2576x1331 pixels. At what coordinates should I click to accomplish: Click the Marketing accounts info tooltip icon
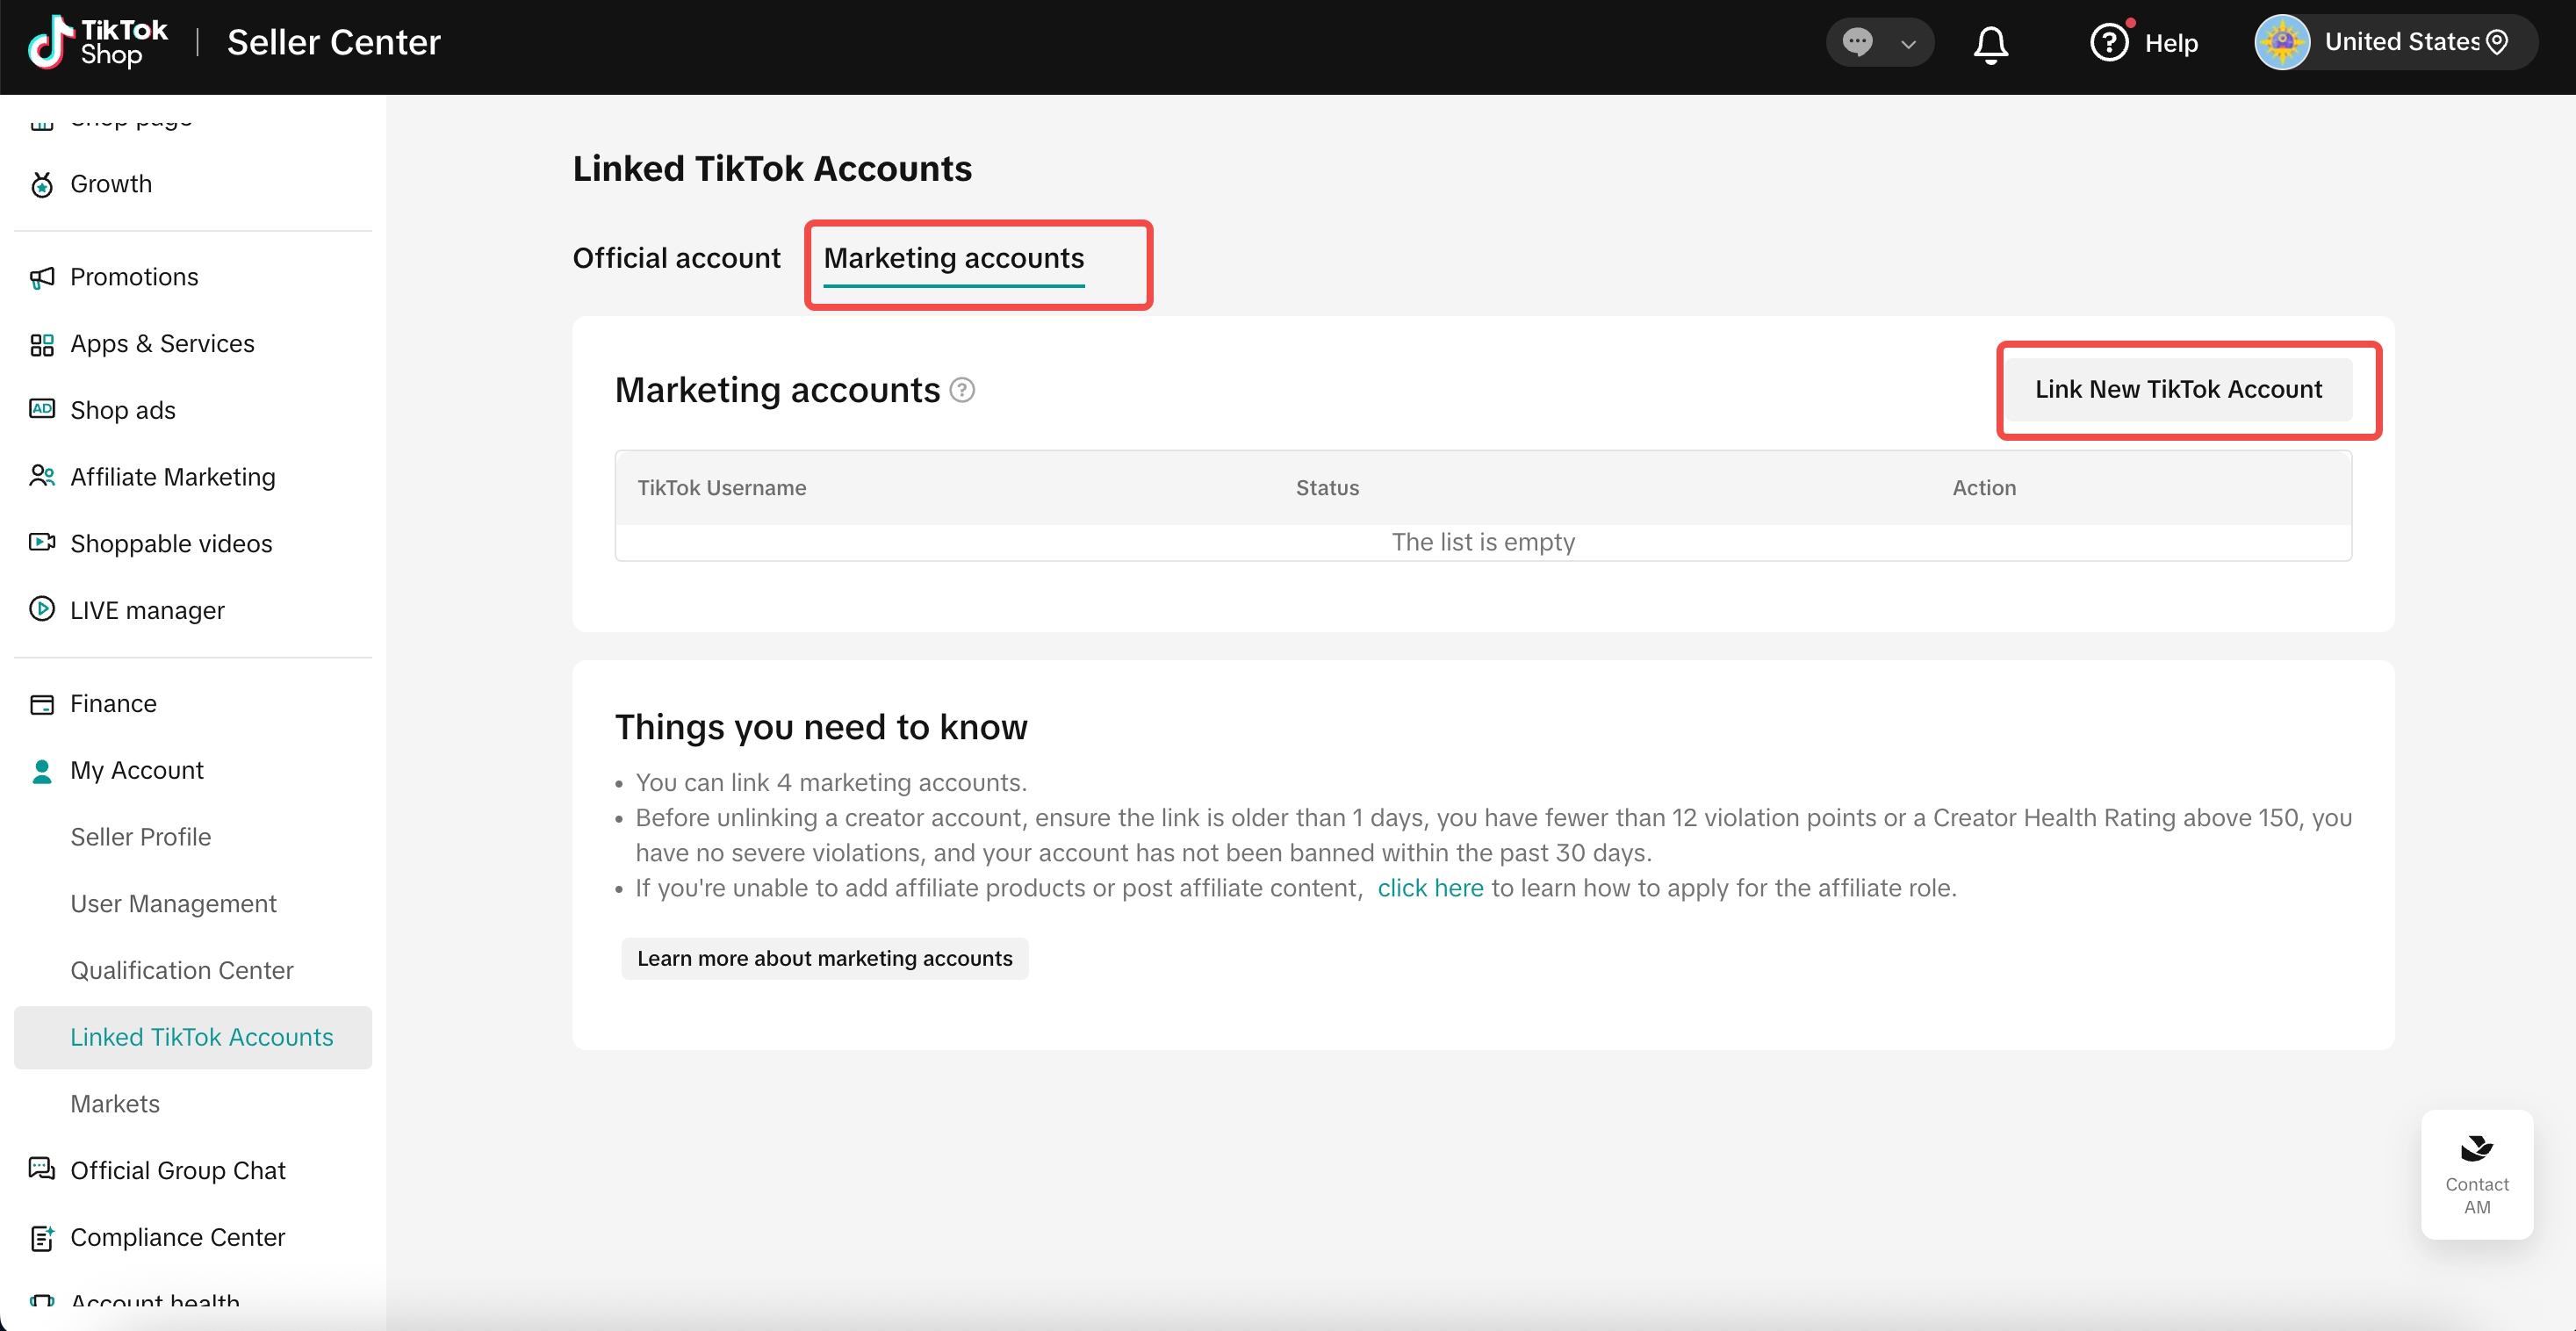tap(962, 390)
